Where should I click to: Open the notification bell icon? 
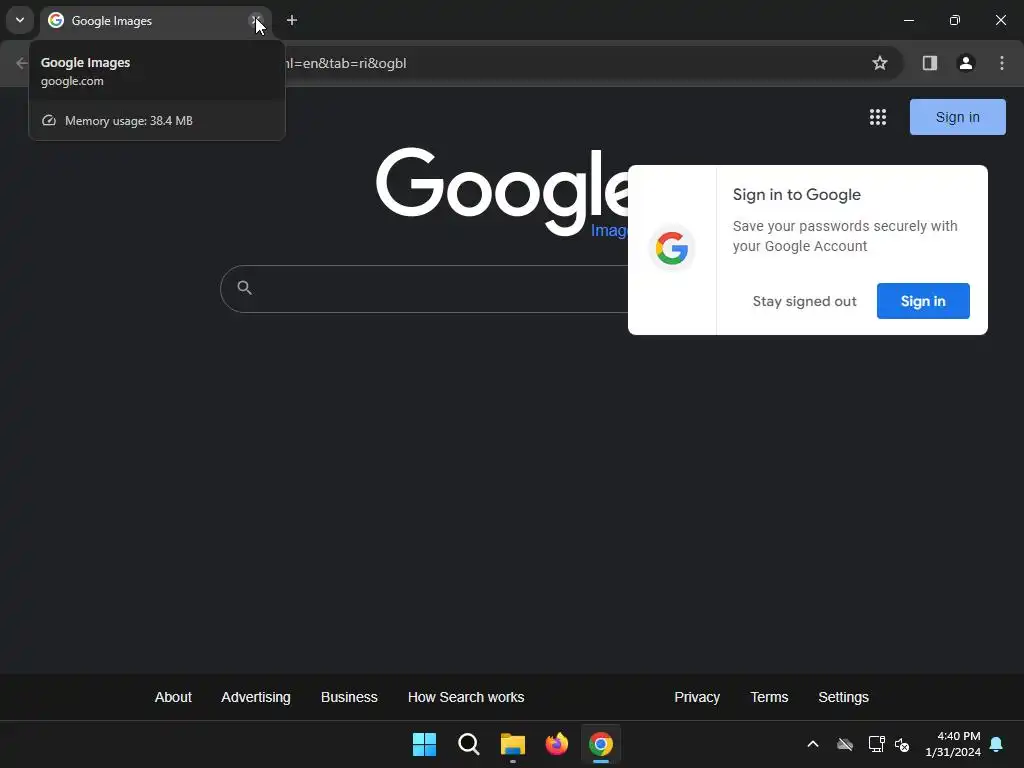coord(997,744)
